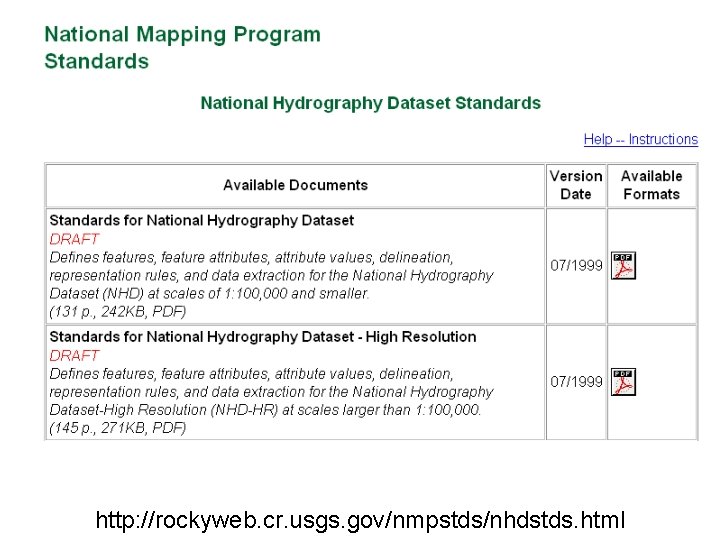The width and height of the screenshot is (720, 540).
Task: Select 07/1999 date in High Resolution row
Action: (x=576, y=382)
